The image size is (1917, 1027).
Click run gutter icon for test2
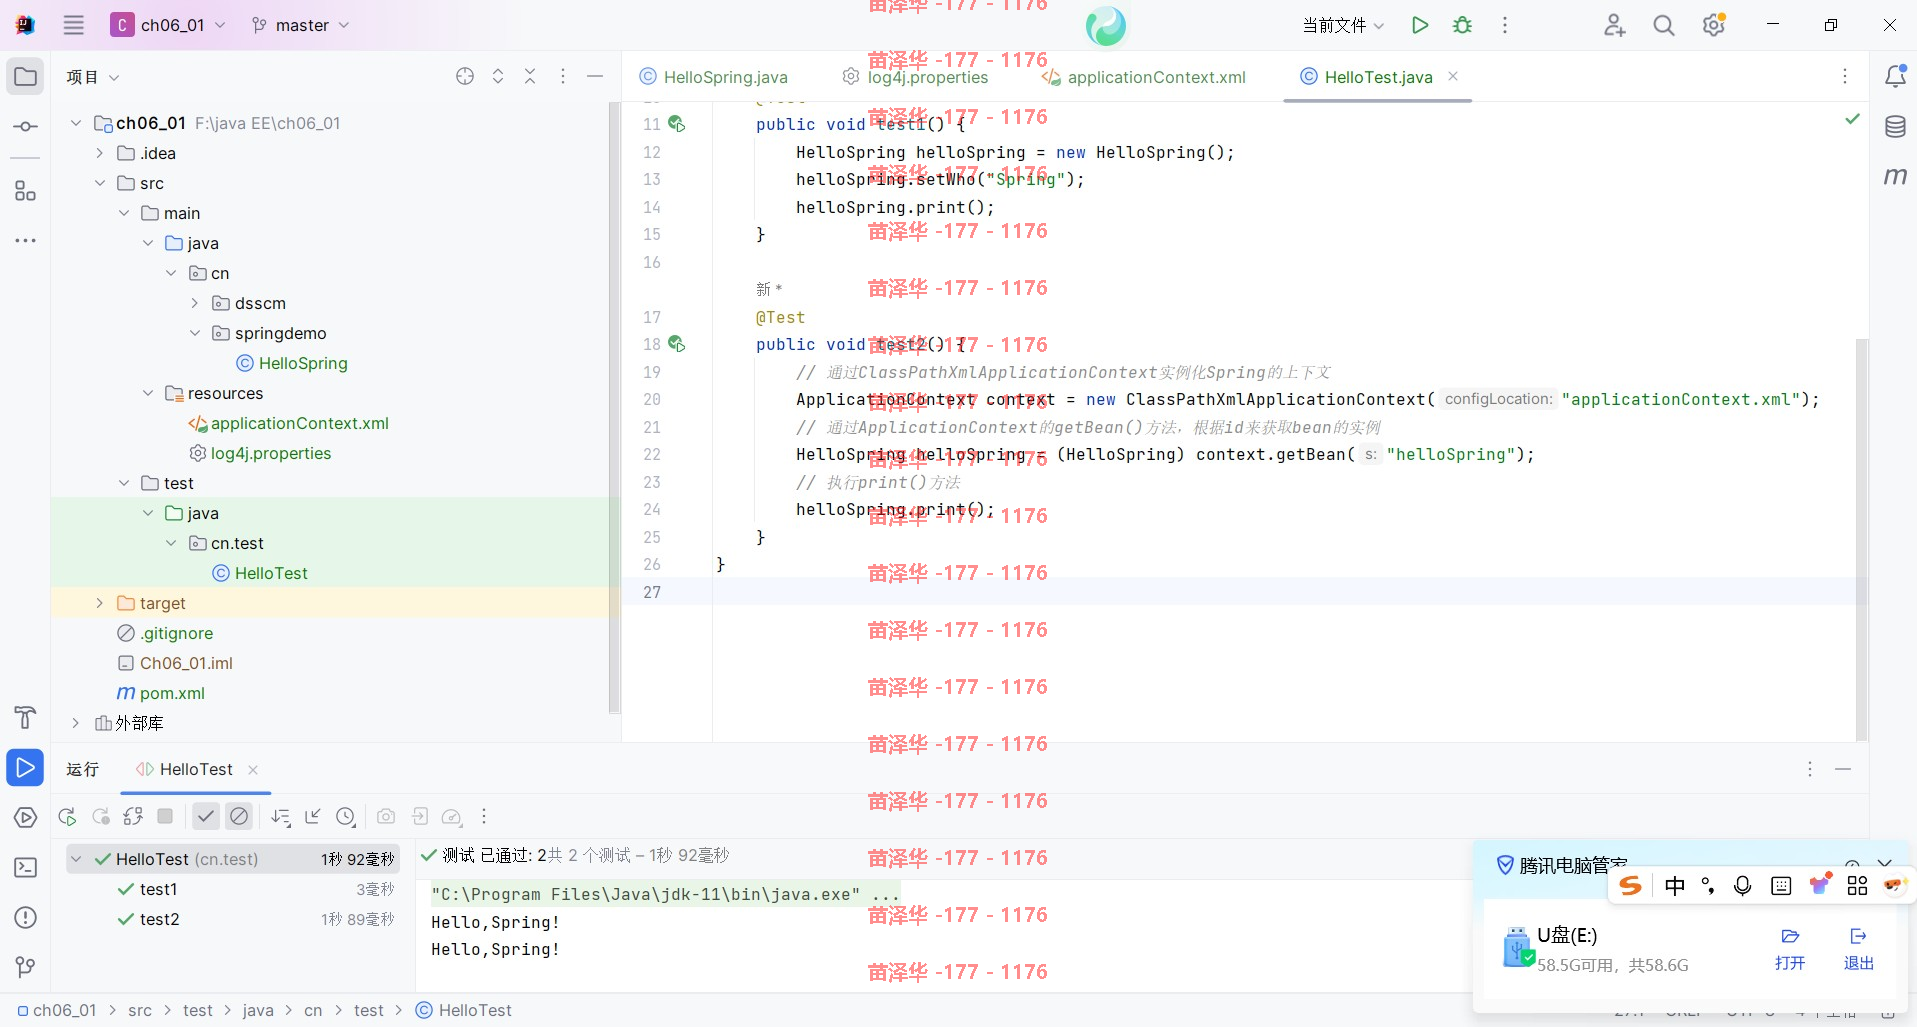[677, 344]
